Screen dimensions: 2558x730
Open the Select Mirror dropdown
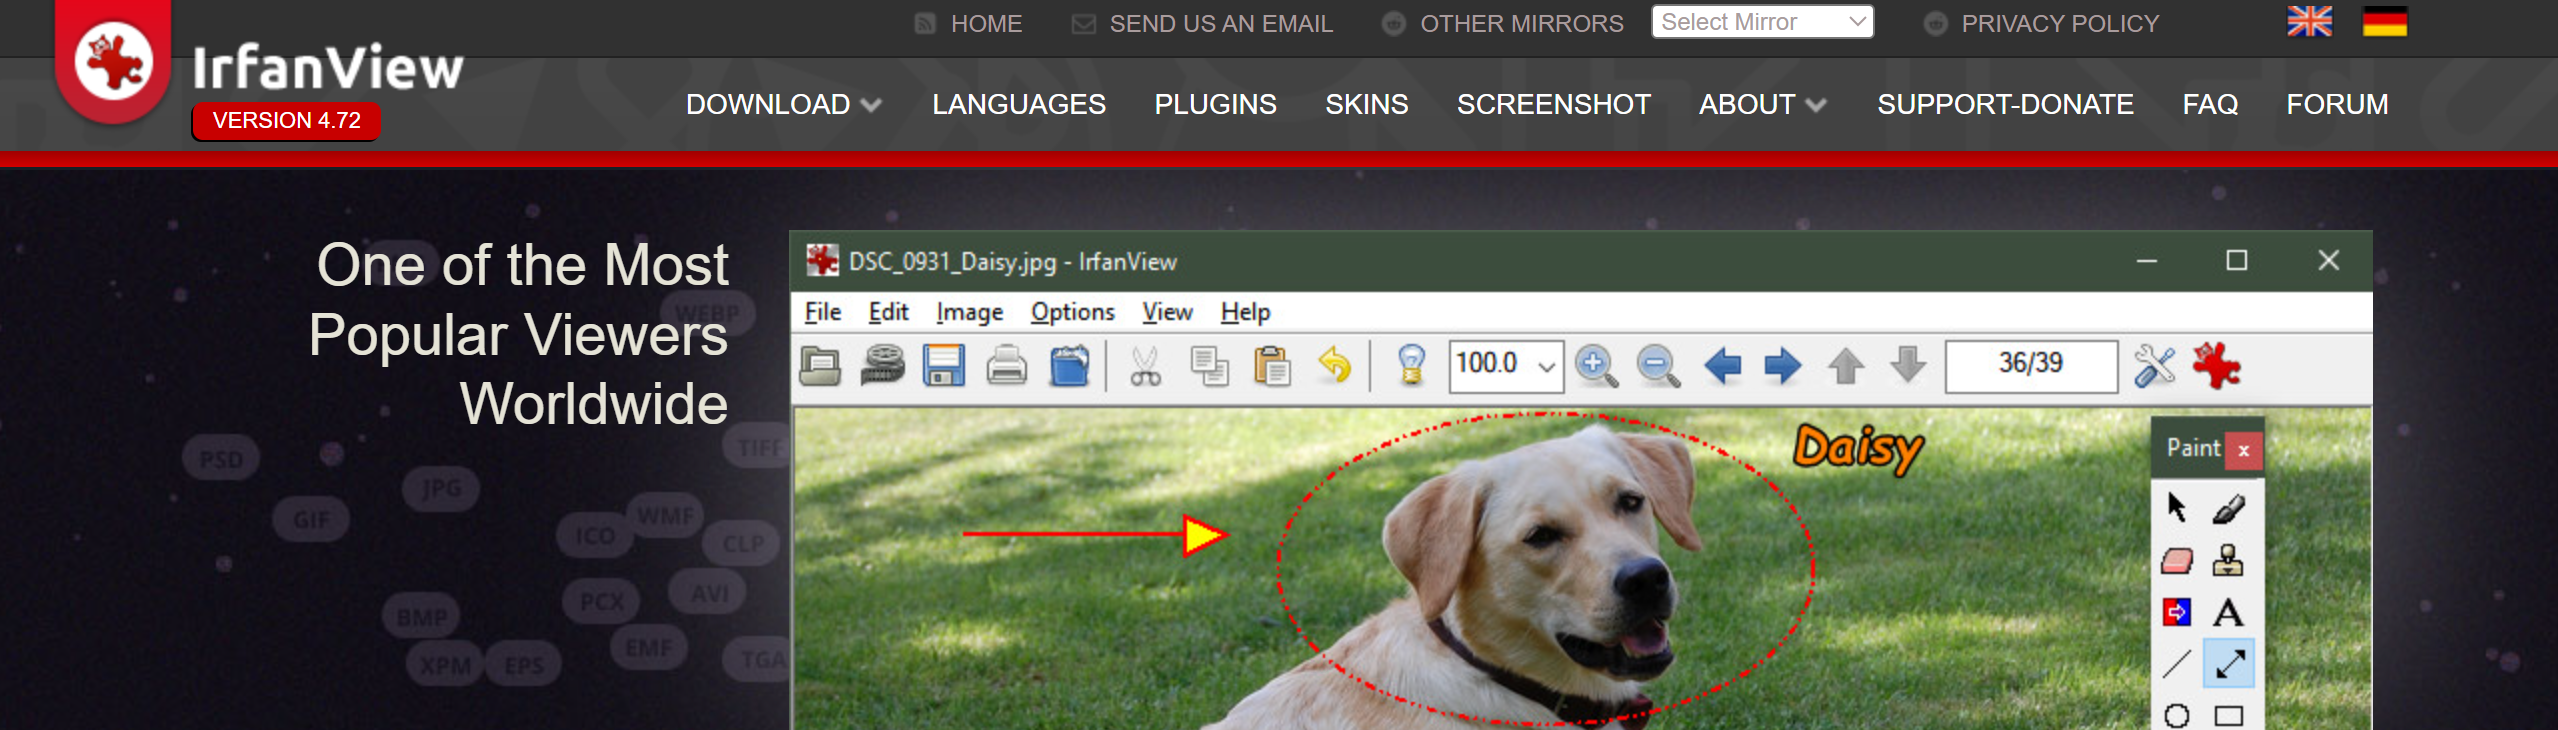pos(1762,22)
